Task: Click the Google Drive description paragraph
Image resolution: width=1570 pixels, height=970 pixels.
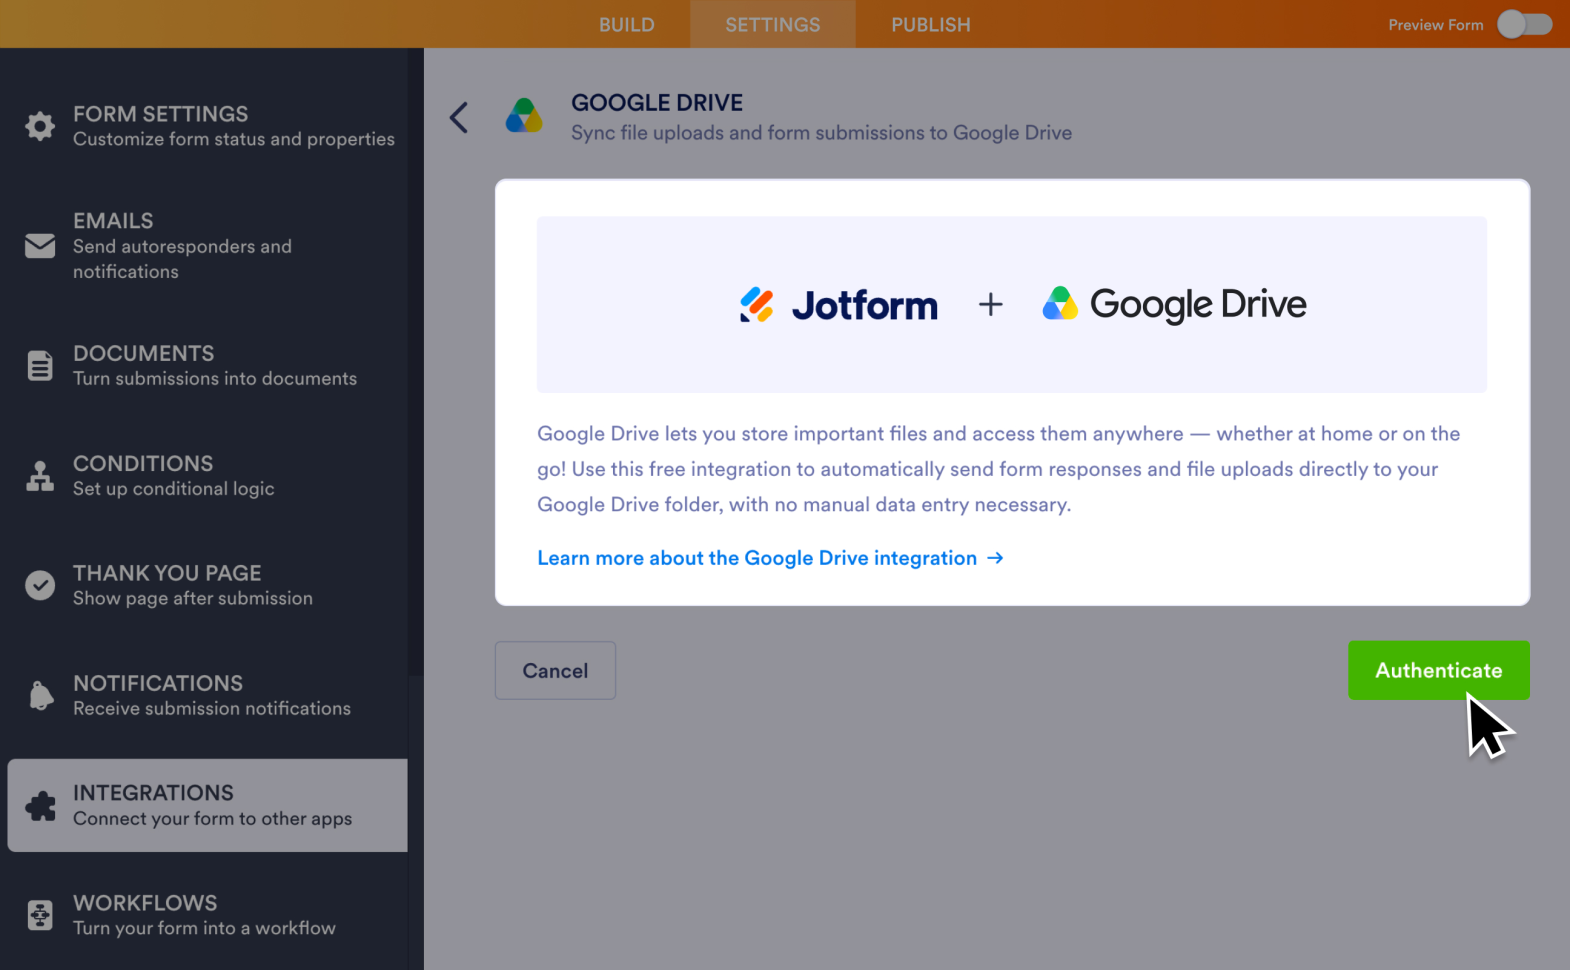Action: coord(999,469)
